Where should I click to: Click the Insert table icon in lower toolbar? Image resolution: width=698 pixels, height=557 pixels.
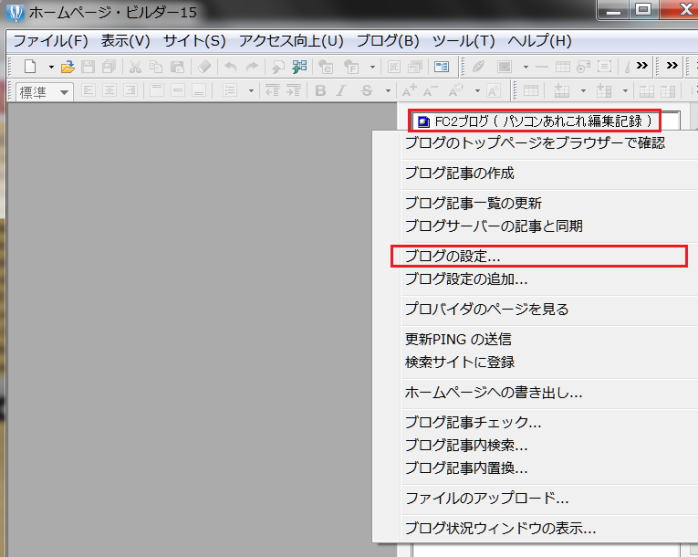click(x=531, y=91)
